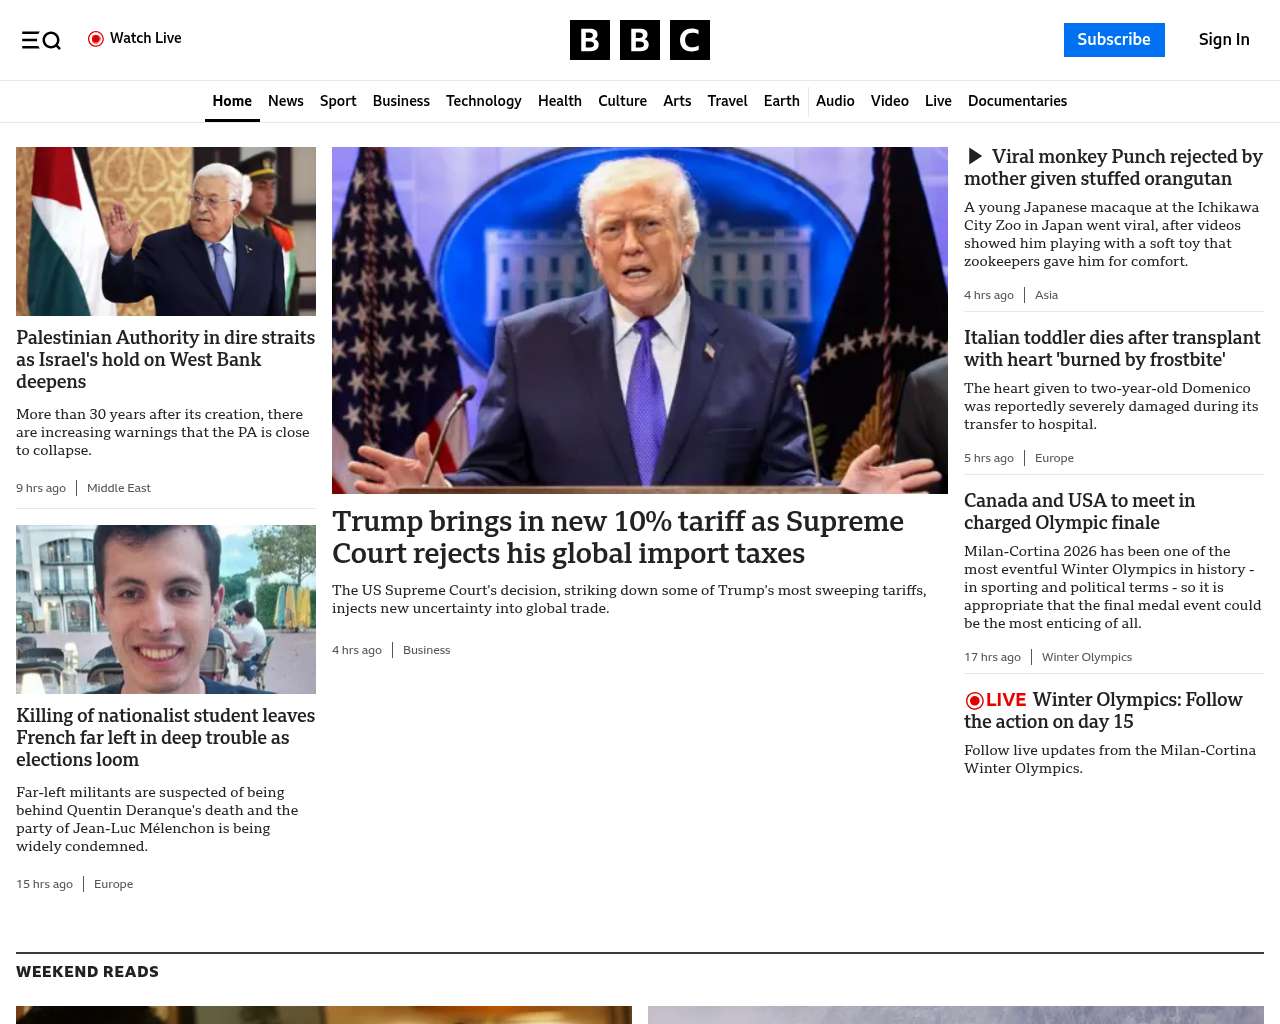The image size is (1280, 1024).
Task: Play the Viral monkey Punch video icon
Action: point(975,156)
